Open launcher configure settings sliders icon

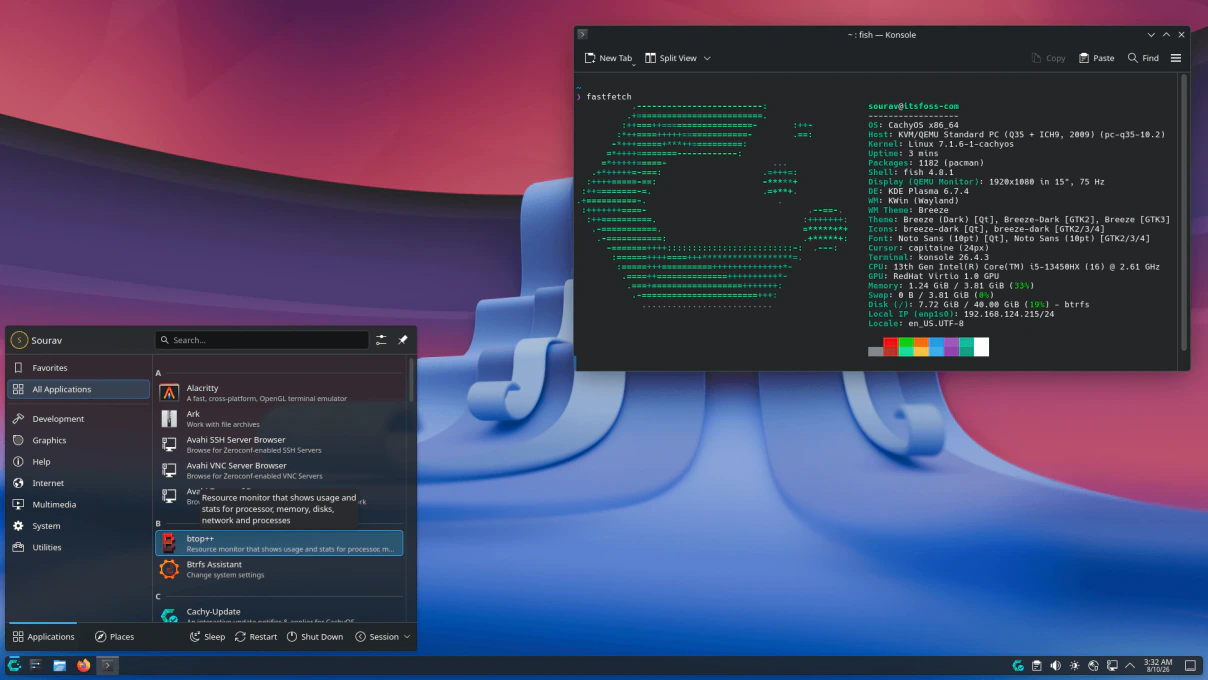[x=381, y=340]
